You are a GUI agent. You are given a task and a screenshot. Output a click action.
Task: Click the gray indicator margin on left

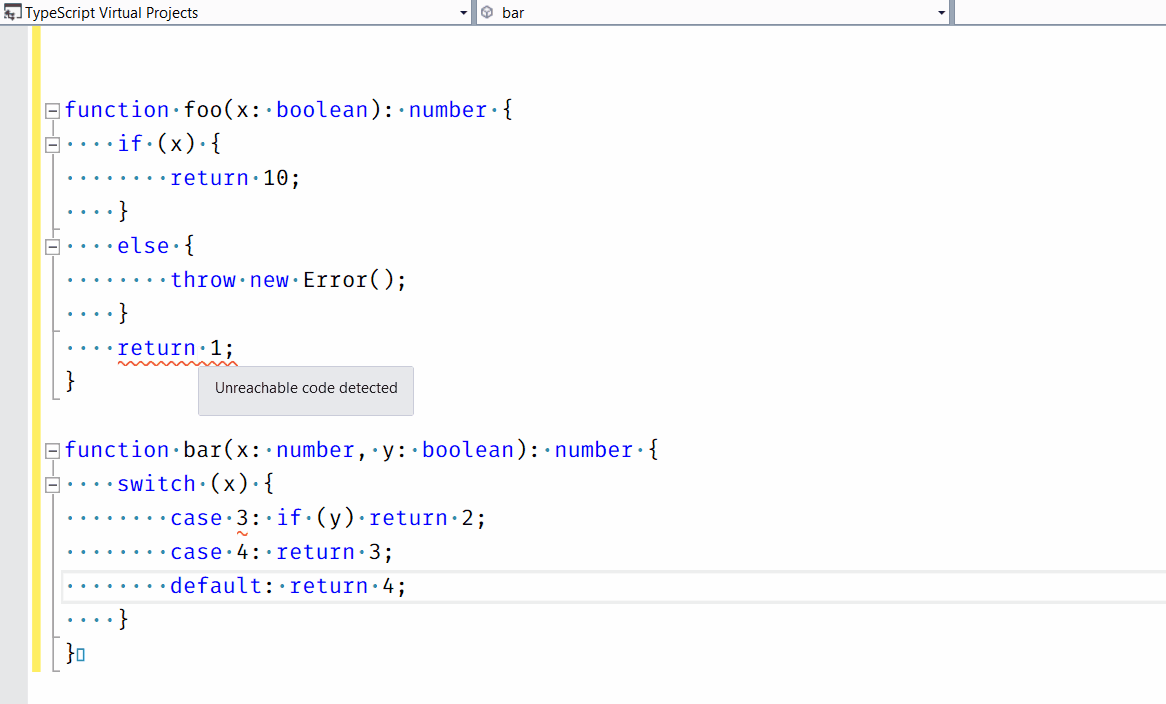tap(14, 350)
